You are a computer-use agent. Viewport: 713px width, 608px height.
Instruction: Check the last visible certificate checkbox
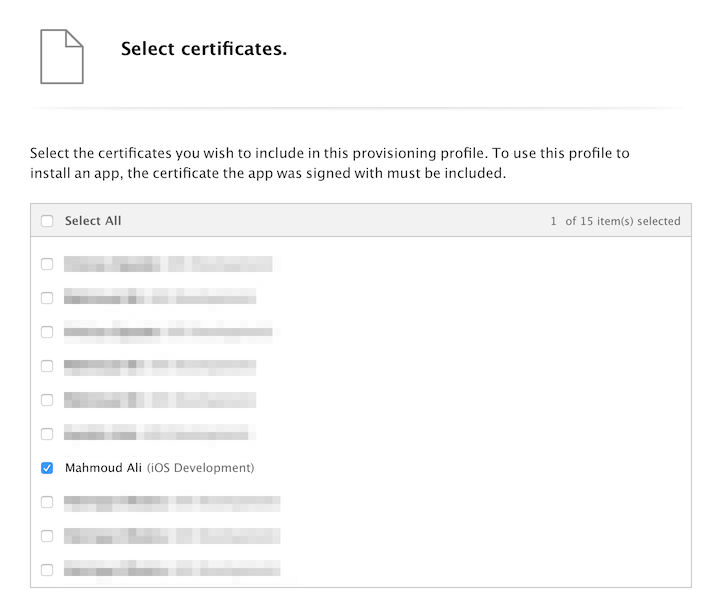tap(47, 570)
